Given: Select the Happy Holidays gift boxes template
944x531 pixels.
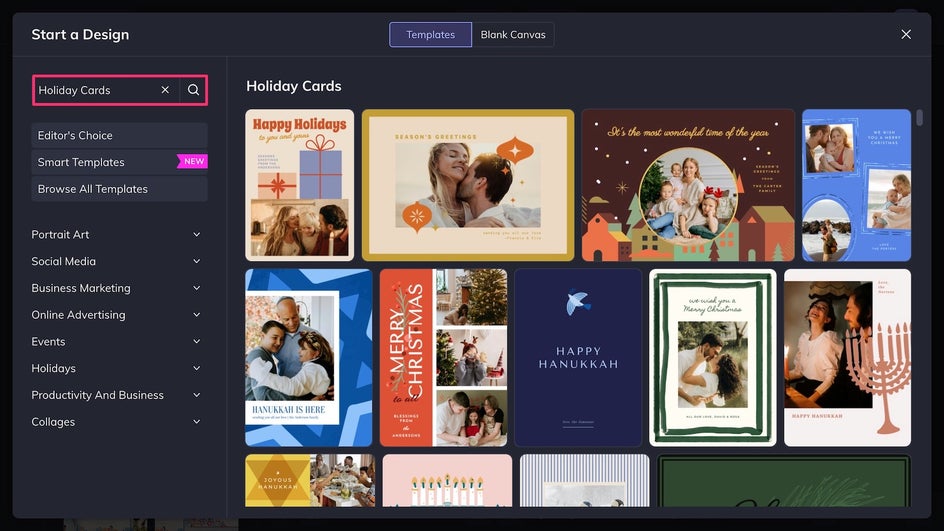Looking at the screenshot, I should 300,185.
